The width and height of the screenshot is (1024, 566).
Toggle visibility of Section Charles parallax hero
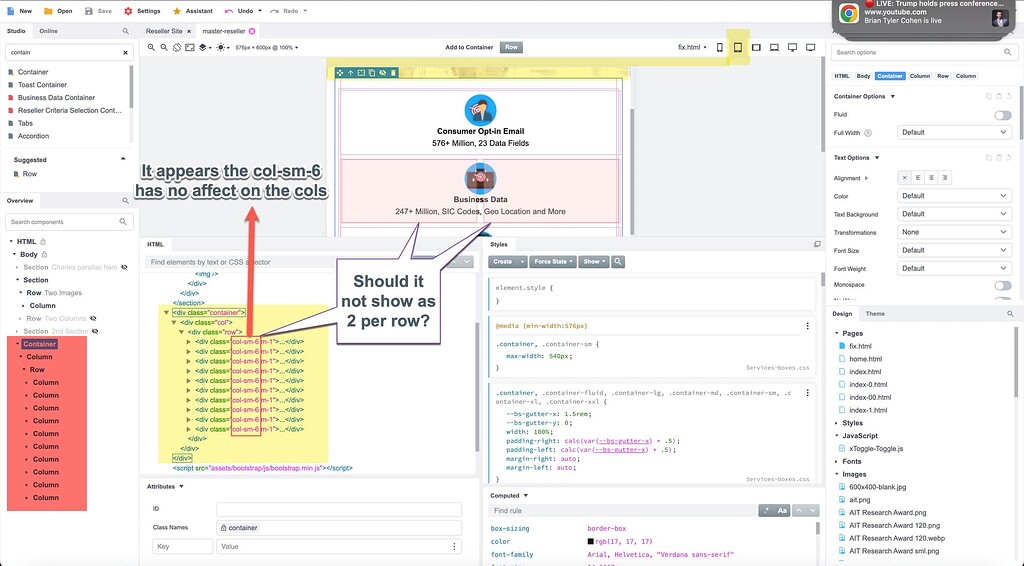(124, 267)
